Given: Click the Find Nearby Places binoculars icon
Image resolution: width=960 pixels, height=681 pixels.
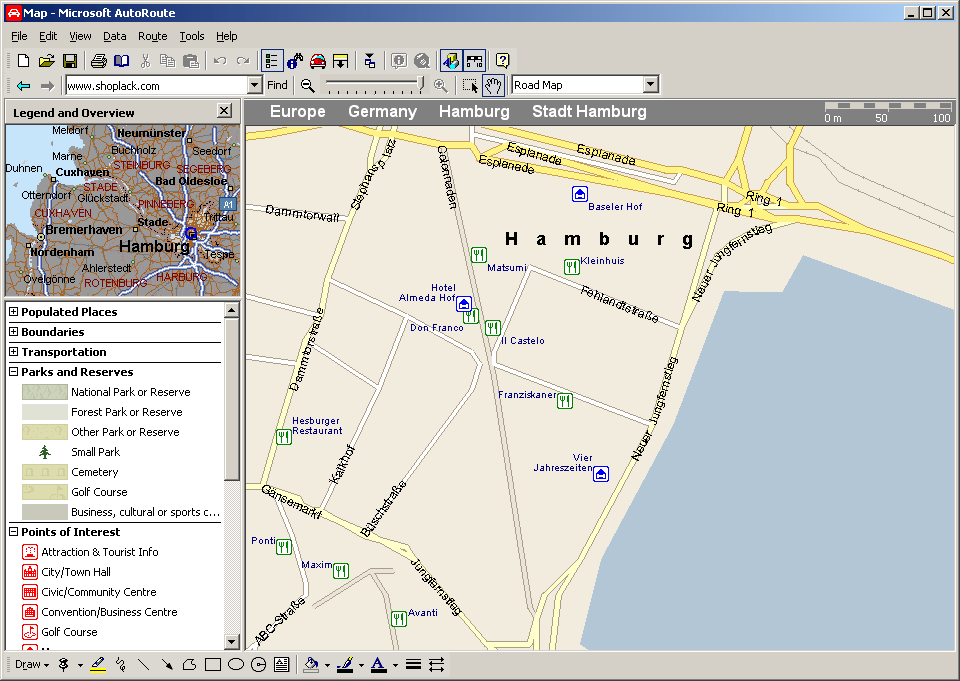Looking at the screenshot, I should tap(295, 61).
